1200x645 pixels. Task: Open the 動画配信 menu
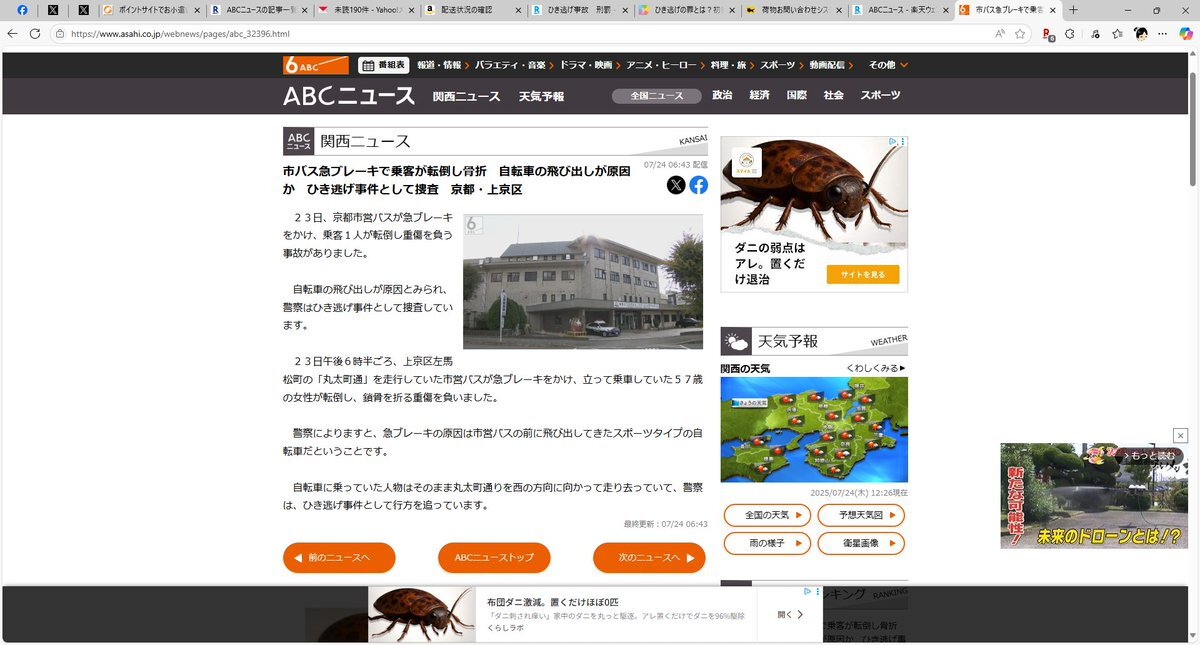click(x=833, y=65)
